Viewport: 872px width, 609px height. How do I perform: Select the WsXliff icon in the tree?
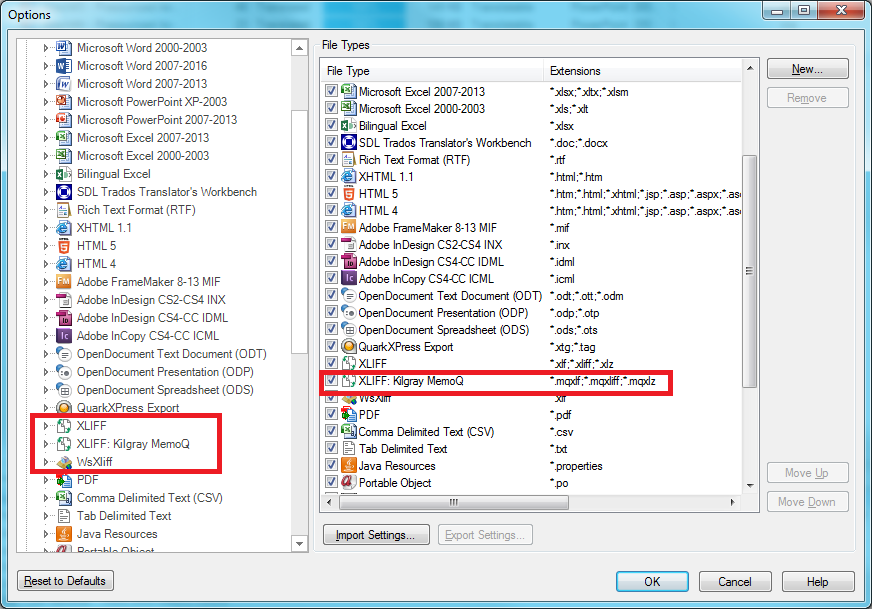pos(64,462)
